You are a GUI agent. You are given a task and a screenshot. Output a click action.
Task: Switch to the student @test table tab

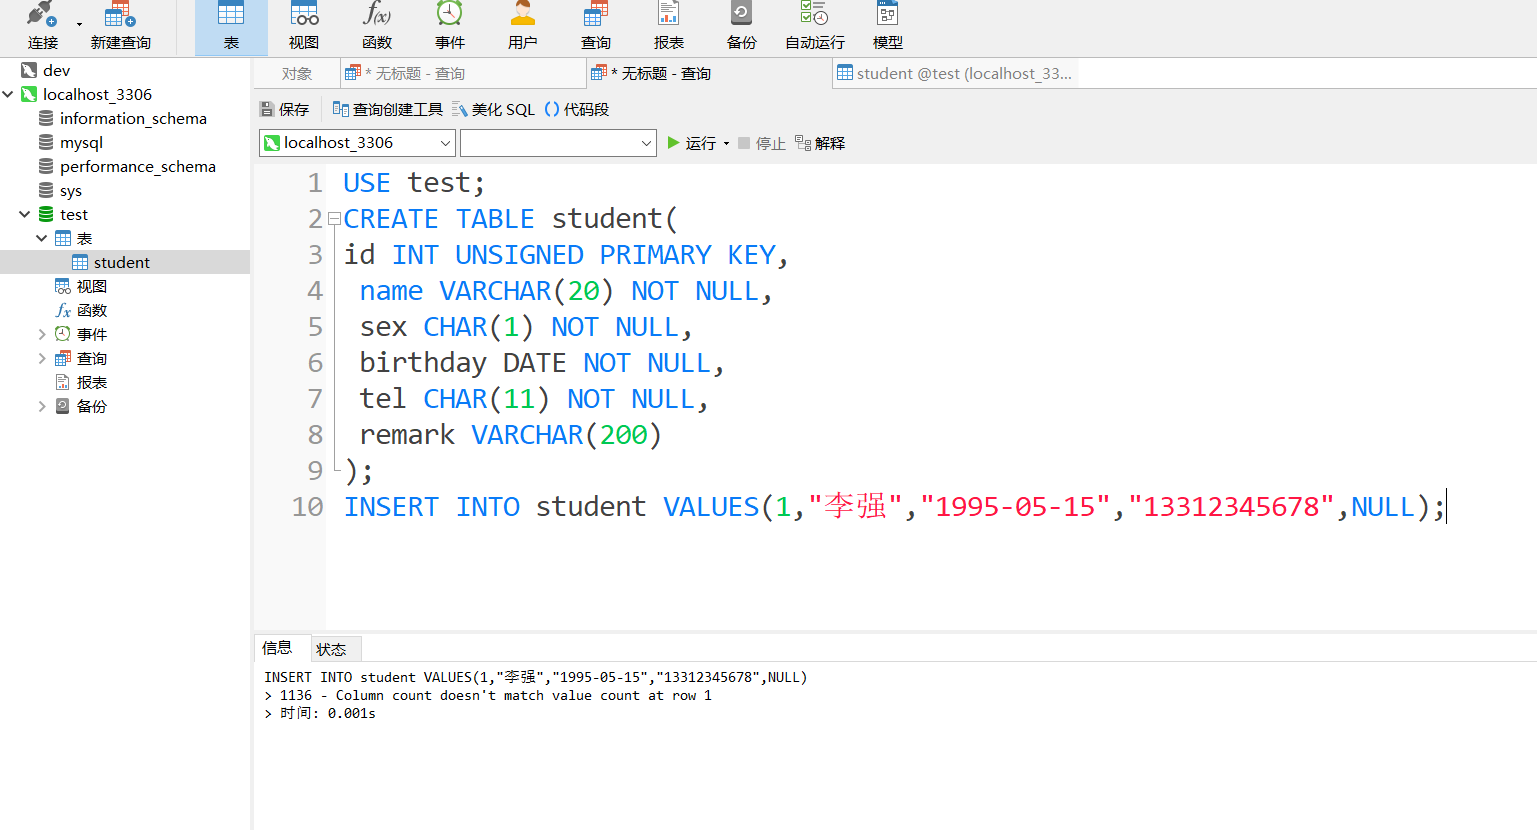tap(955, 74)
